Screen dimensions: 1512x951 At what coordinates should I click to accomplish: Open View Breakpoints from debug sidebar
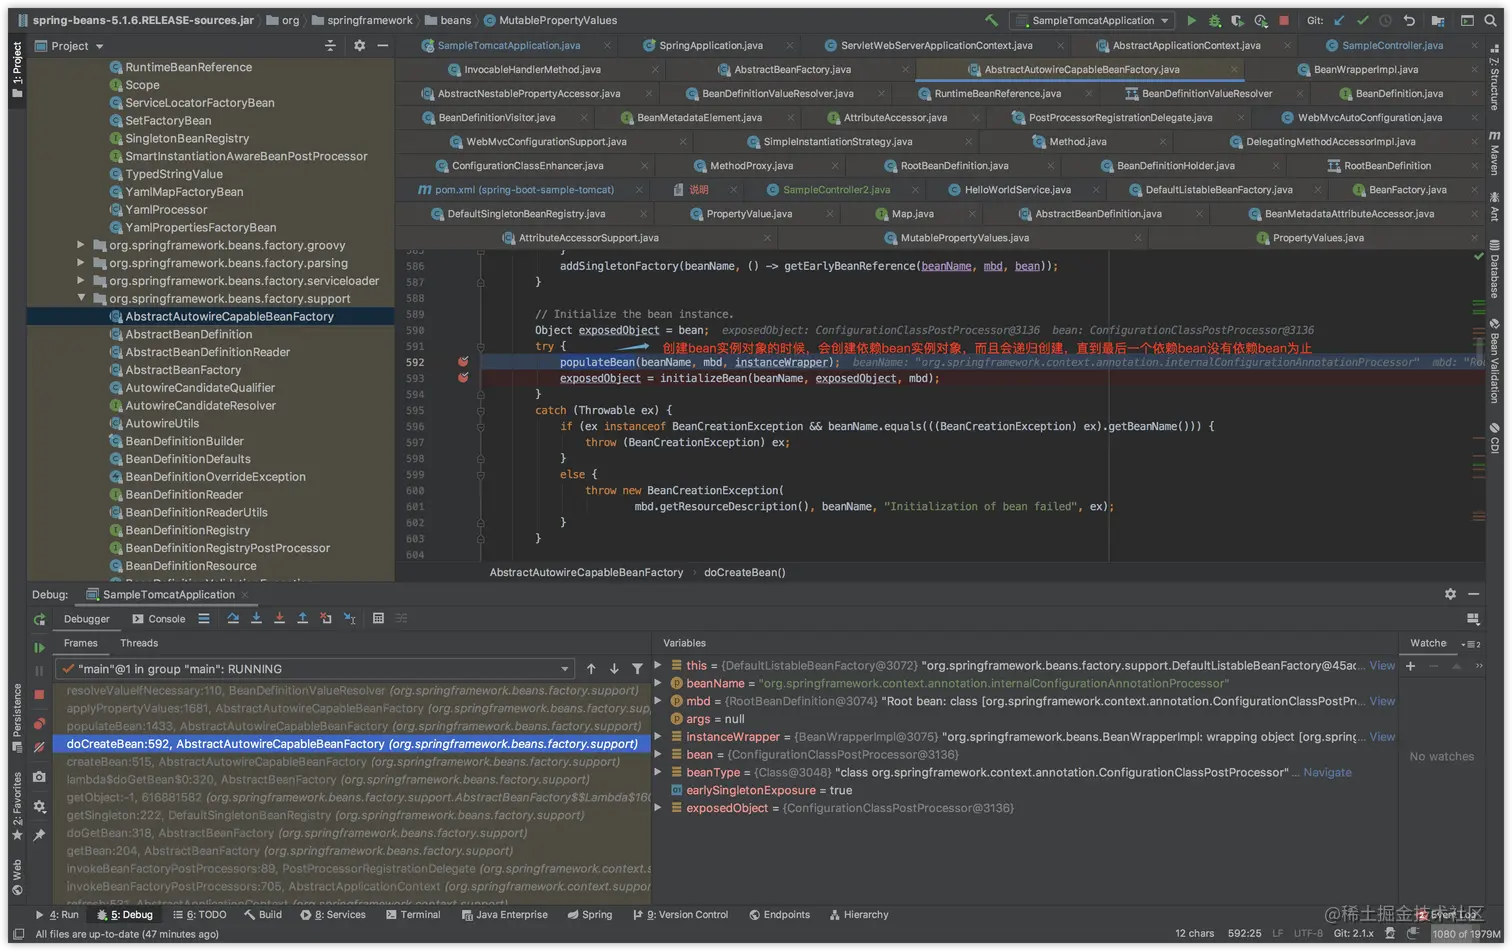[39, 723]
